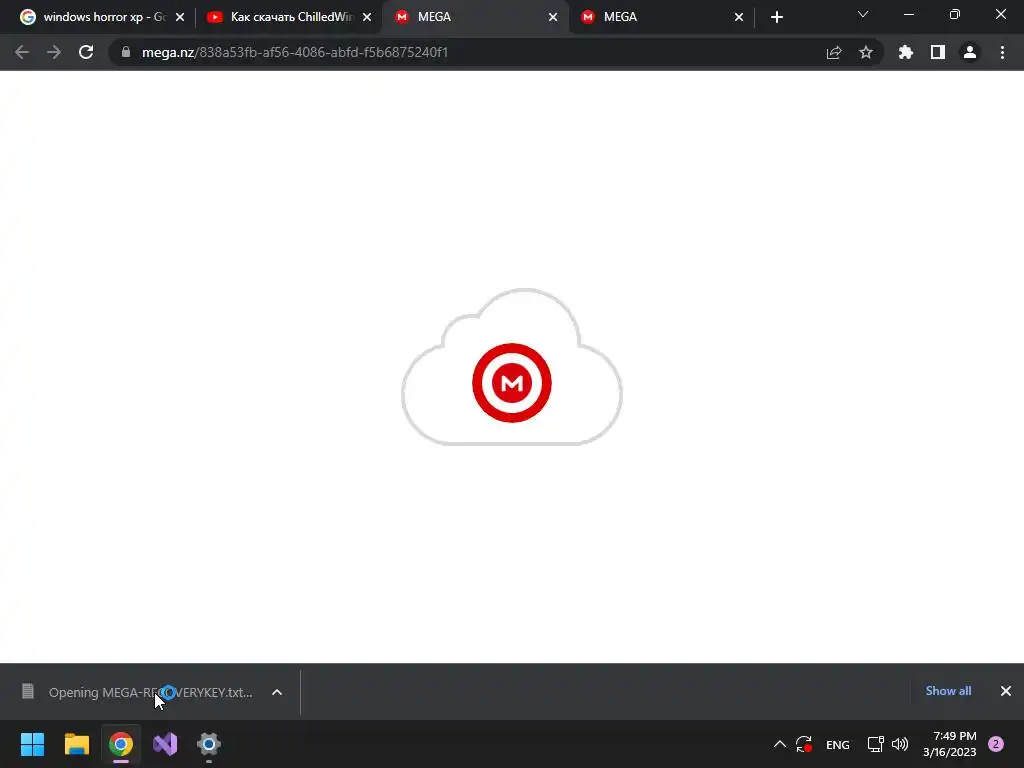Click Show all downloads
Viewport: 1024px width, 768px height.
point(948,691)
